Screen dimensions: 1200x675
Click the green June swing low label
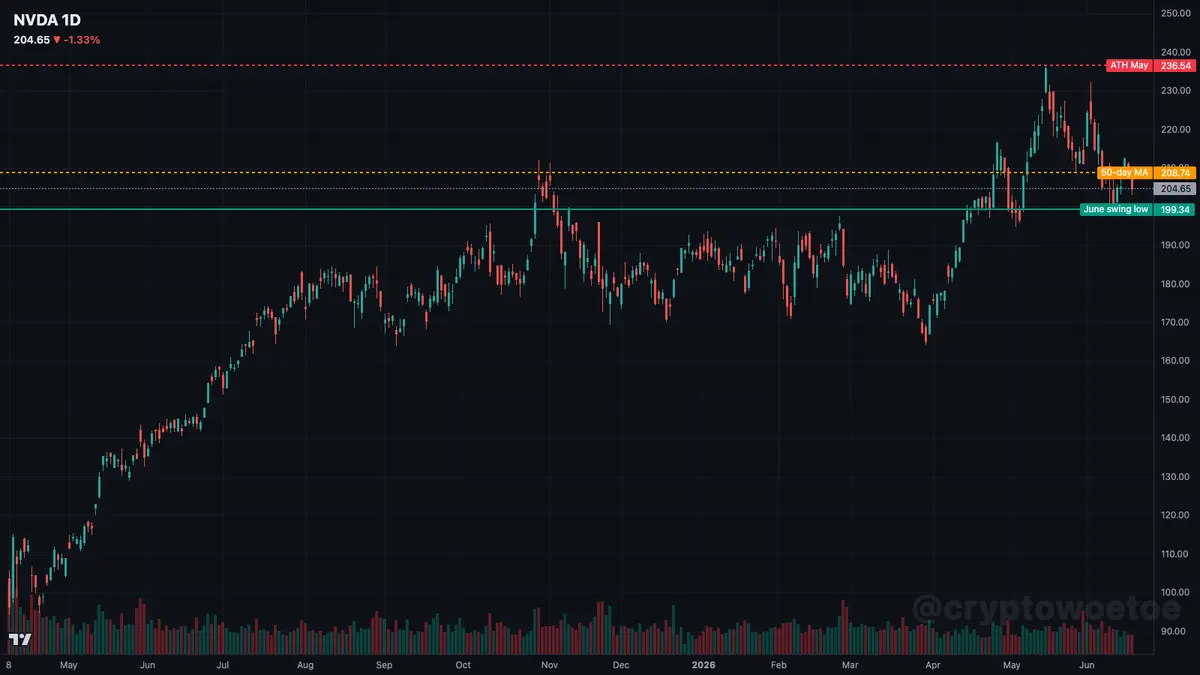[1116, 210]
